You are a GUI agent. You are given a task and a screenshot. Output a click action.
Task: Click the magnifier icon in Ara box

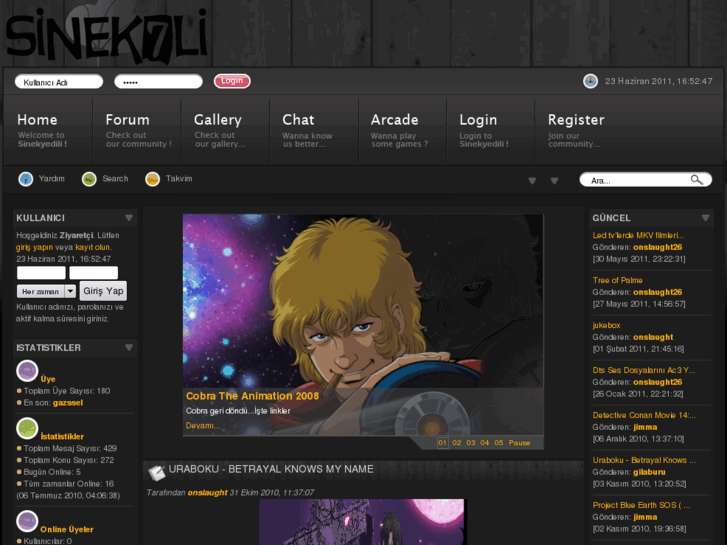point(696,180)
